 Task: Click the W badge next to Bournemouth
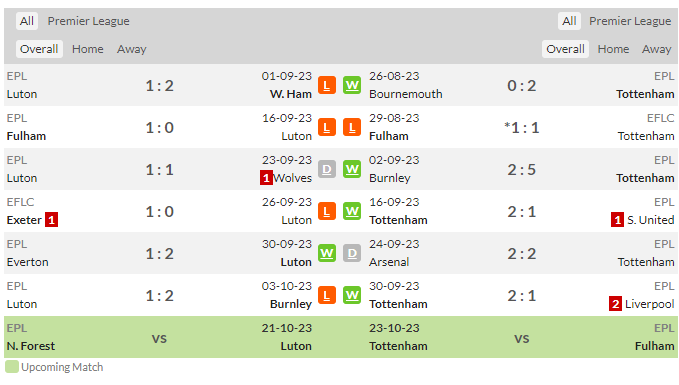coord(352,85)
